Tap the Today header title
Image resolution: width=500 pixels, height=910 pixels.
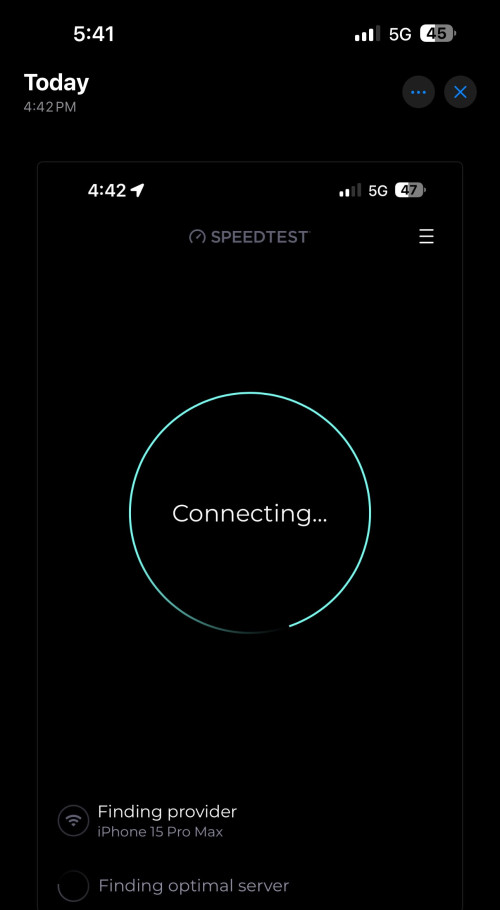coord(56,83)
